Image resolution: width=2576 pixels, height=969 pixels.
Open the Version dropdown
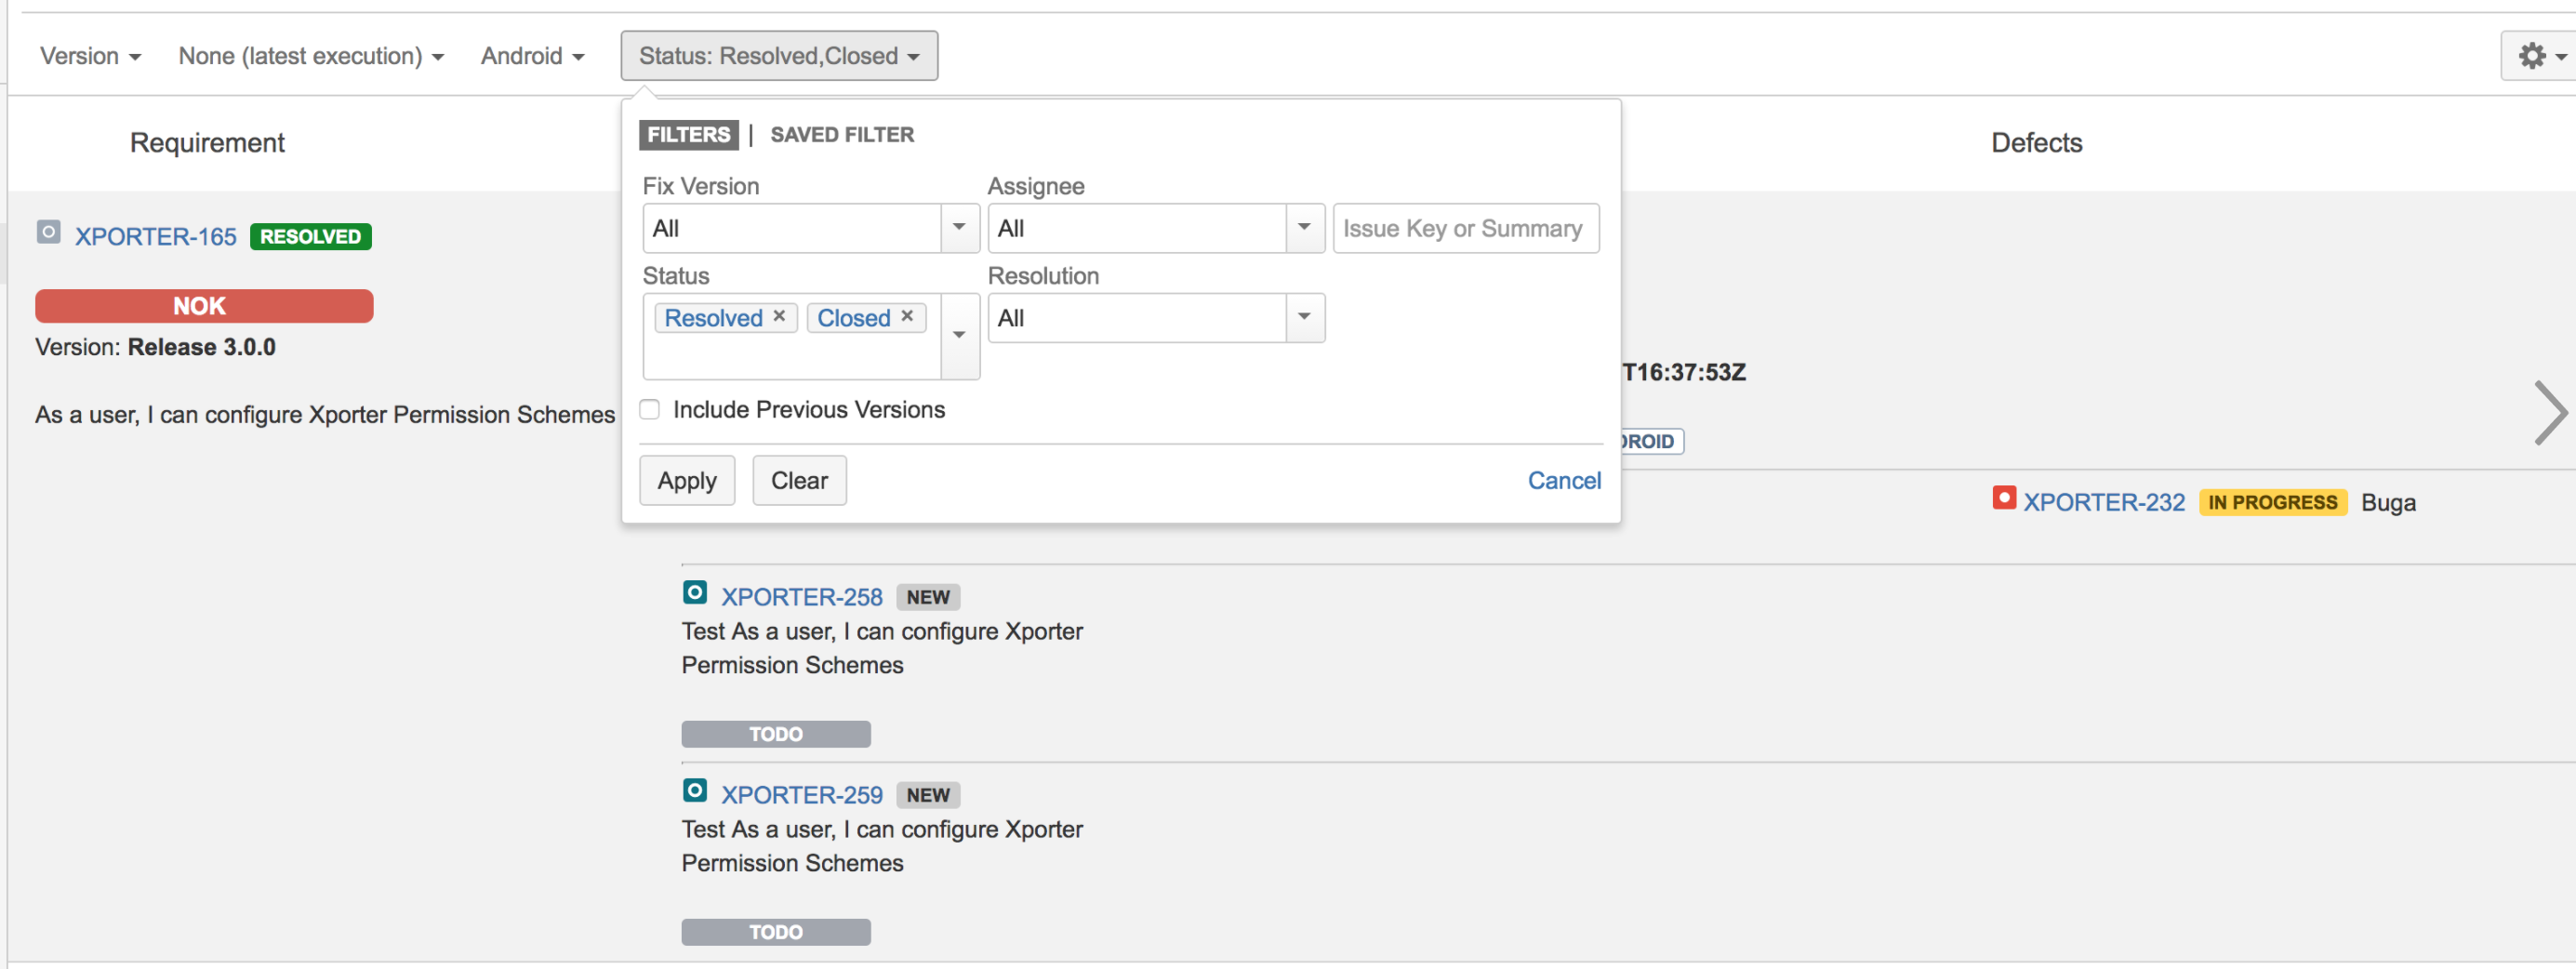click(90, 56)
